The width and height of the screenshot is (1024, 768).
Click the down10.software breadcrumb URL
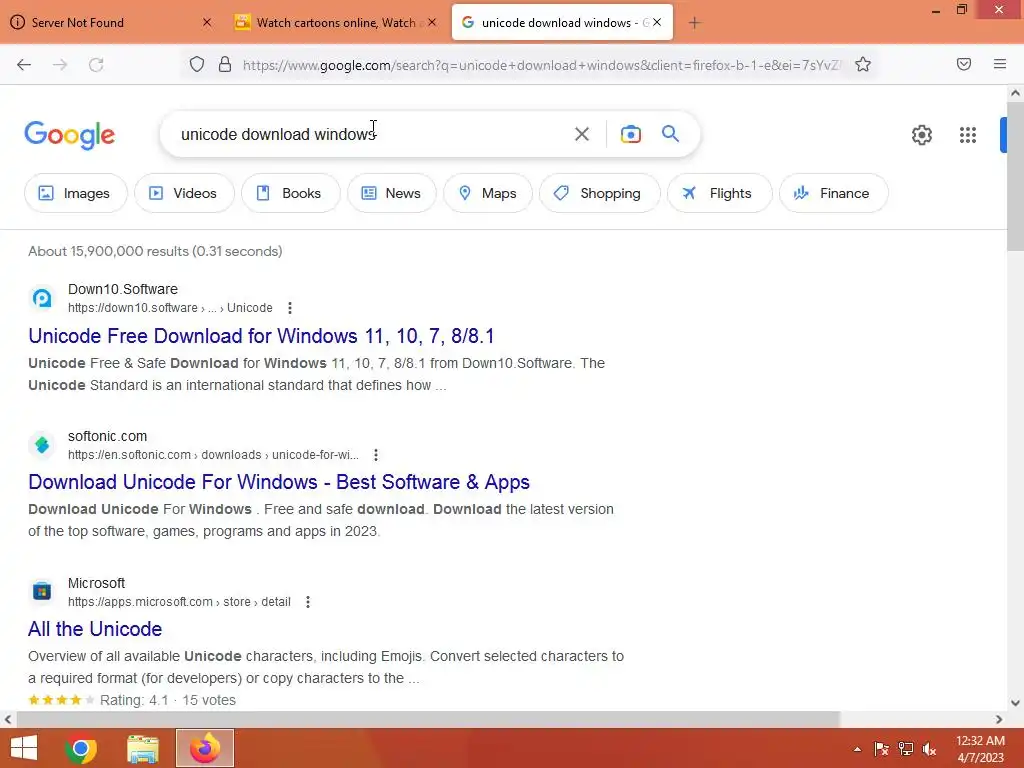pos(170,308)
